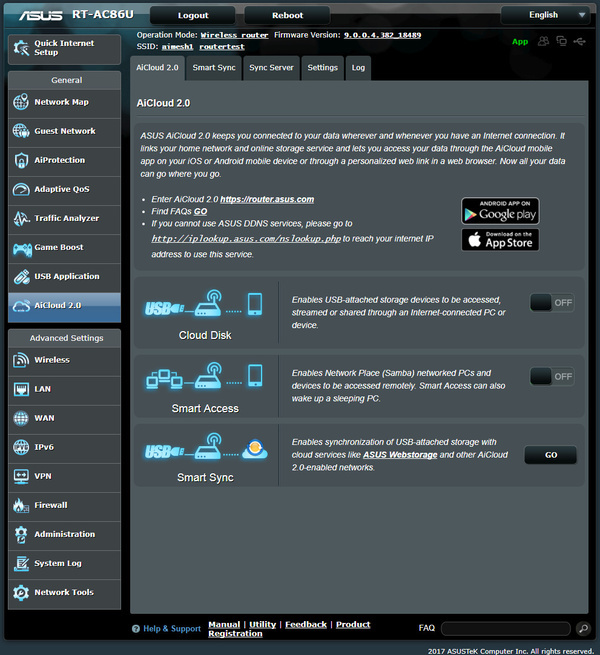Click the Game Boost controller icon

pyautogui.click(x=22, y=249)
